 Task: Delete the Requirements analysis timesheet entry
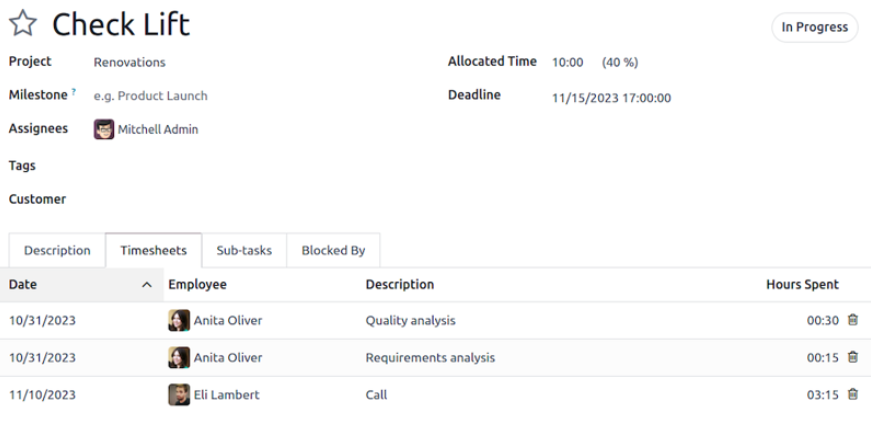tap(853, 357)
